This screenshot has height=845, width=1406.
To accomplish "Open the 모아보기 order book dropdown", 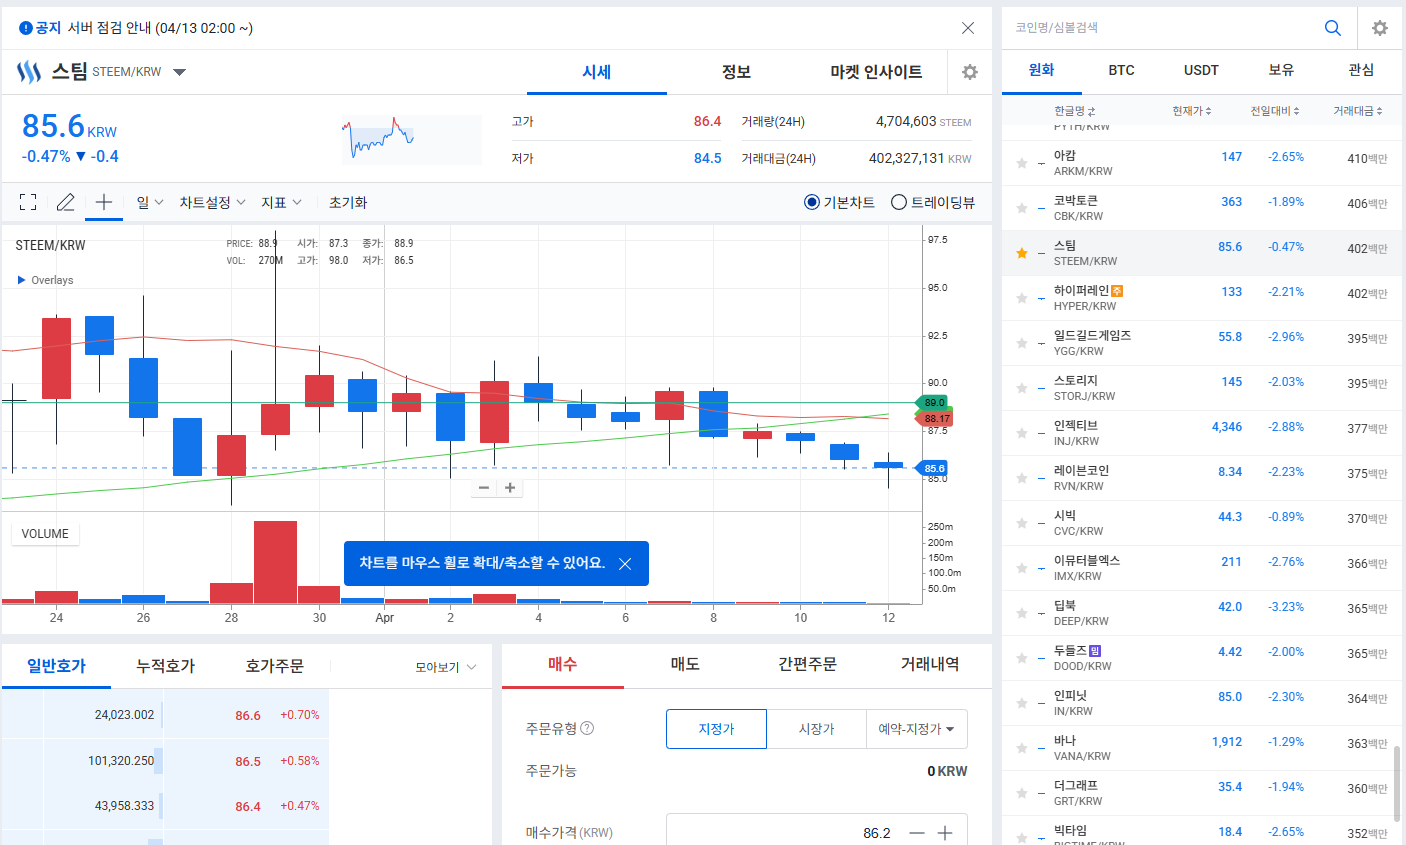I will (x=446, y=667).
